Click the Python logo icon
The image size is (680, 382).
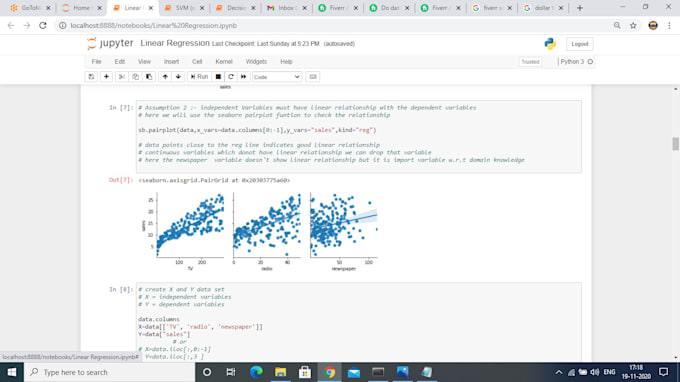tap(550, 43)
